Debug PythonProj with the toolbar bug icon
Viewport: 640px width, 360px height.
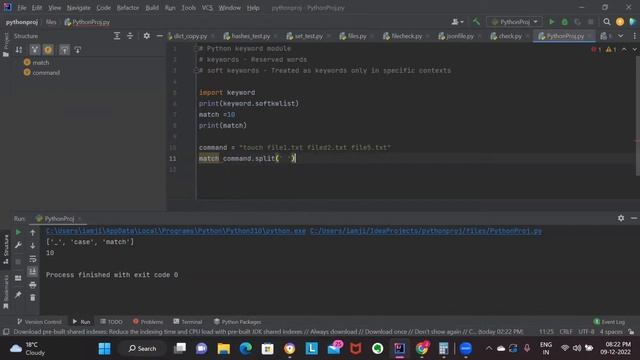pos(564,22)
